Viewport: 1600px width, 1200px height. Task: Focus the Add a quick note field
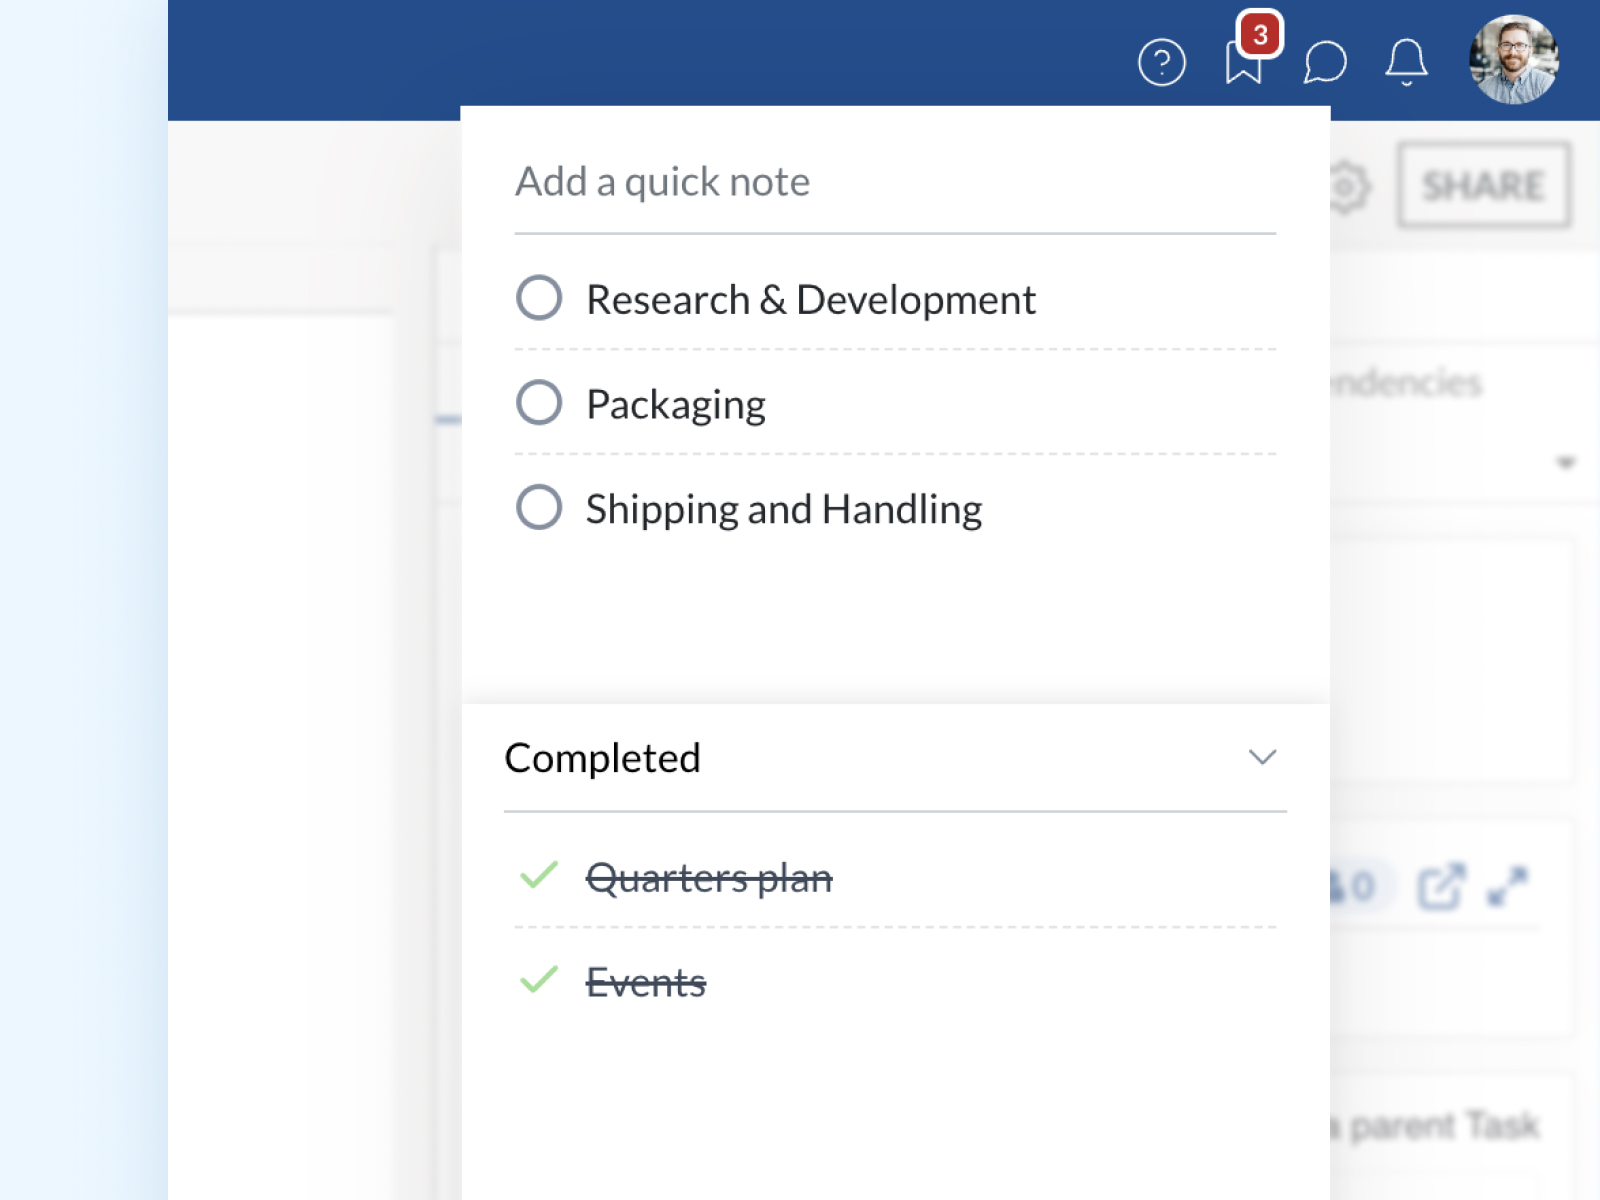click(x=894, y=183)
